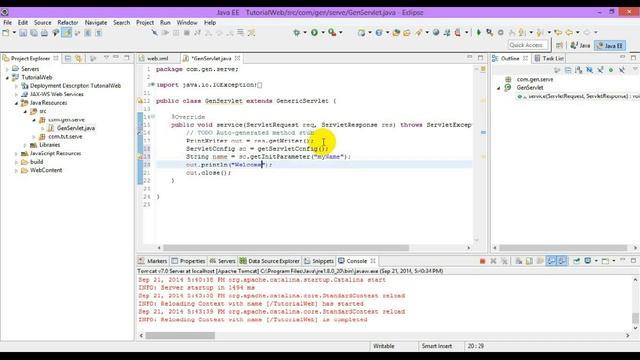The image size is (640, 360).
Task: Open the Properties tab
Action: 189,261
